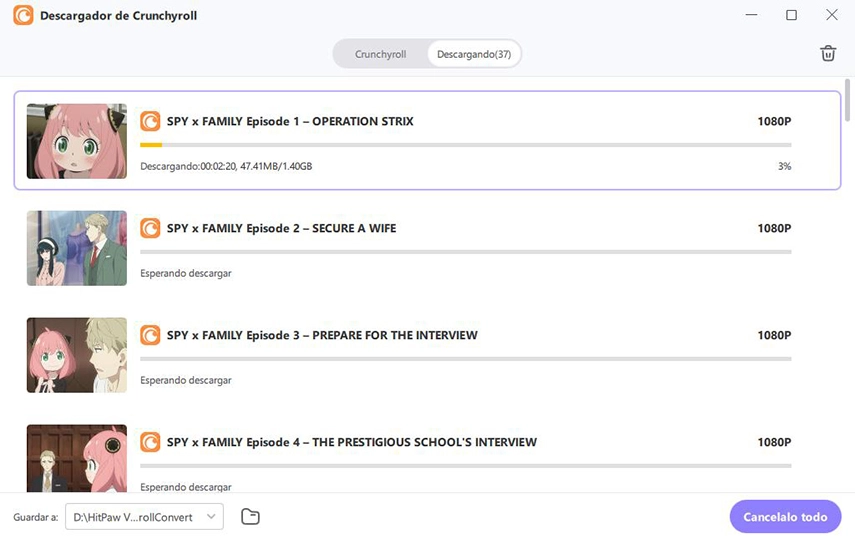Viewport: 855px width, 539px height.
Task: Click the Crunchyroll icon beside Episode 1 title
Action: (x=150, y=121)
